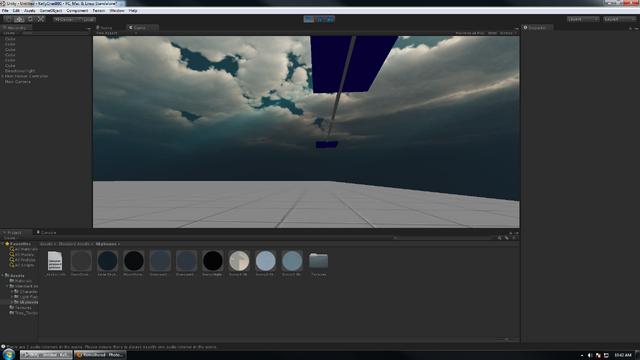The image size is (640, 360).
Task: Select the Overcast2 skybox material
Action: point(186,264)
